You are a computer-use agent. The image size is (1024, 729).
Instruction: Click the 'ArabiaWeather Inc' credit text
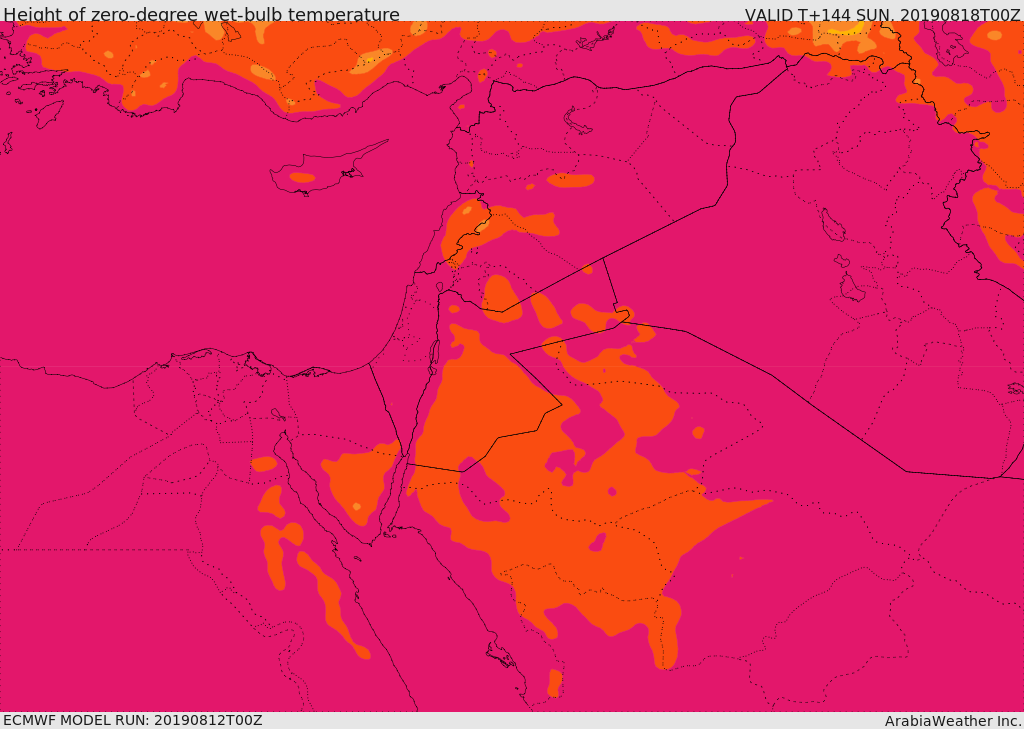click(952, 721)
